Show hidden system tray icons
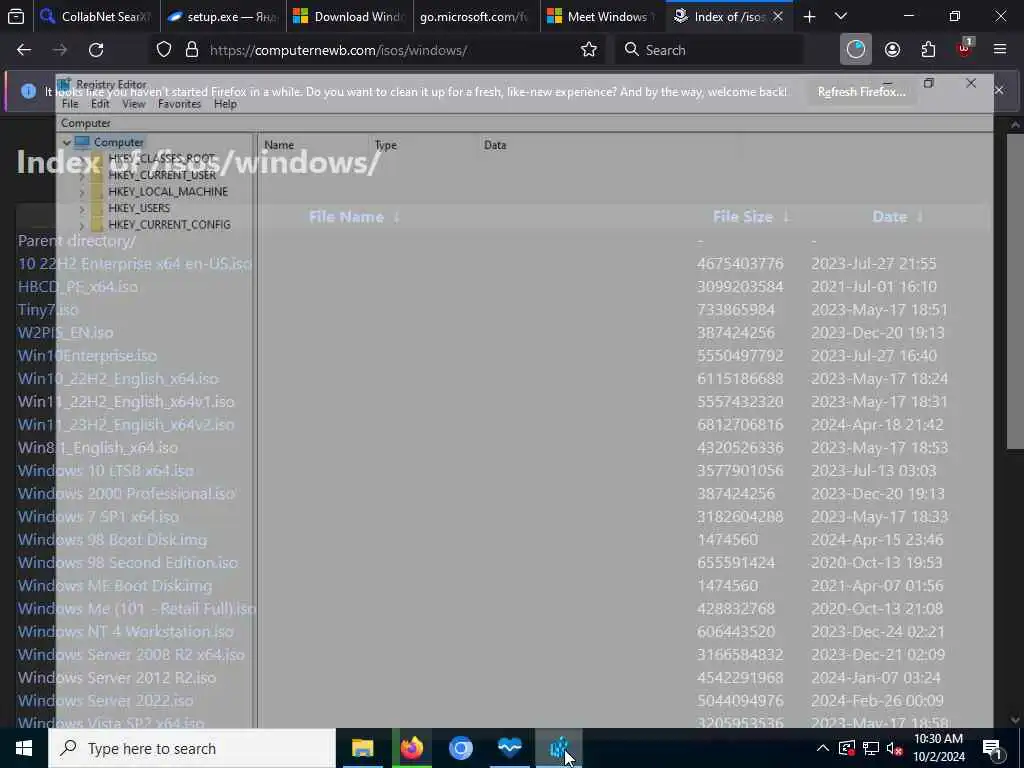This screenshot has height=768, width=1024. click(x=823, y=748)
